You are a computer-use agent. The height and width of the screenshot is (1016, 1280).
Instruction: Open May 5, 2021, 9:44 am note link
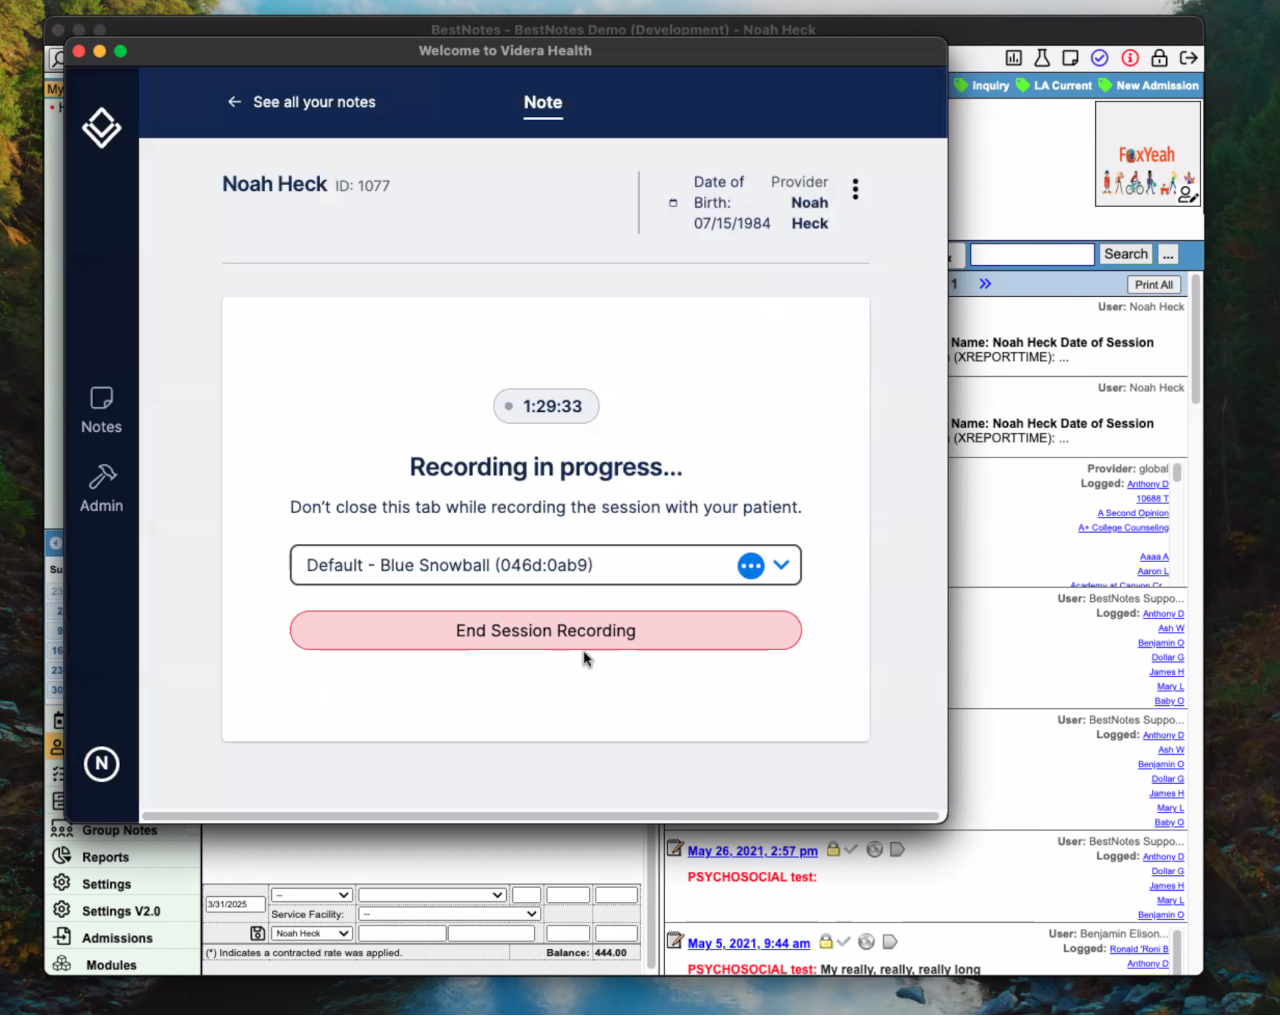pos(749,943)
